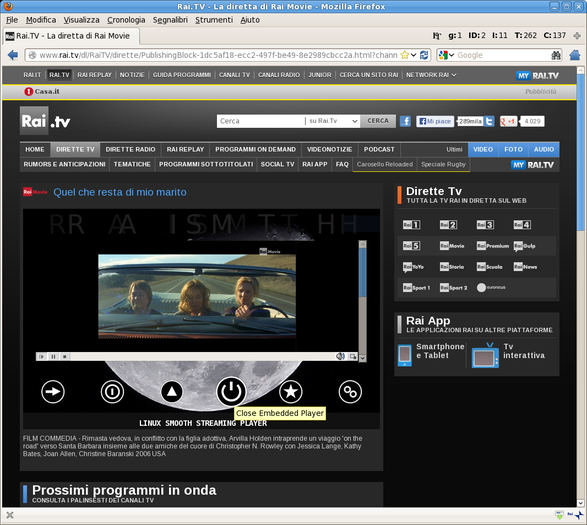
Task: Open the Modifica menu
Action: pos(41,20)
